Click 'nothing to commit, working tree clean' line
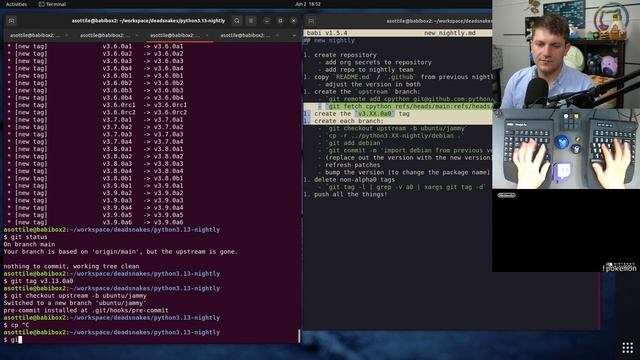 click(71, 266)
